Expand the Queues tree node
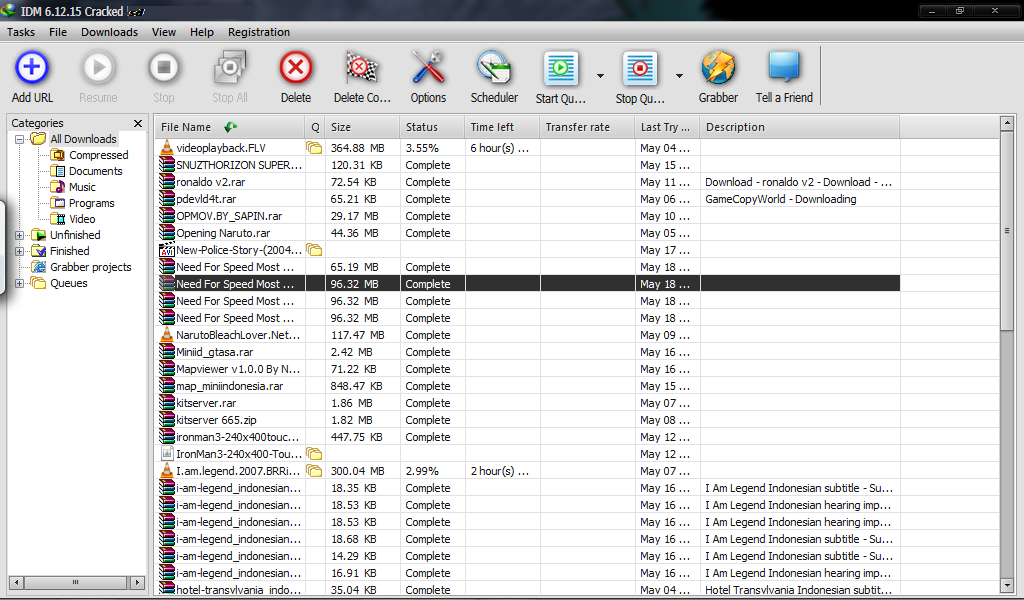This screenshot has width=1024, height=600. [20, 283]
